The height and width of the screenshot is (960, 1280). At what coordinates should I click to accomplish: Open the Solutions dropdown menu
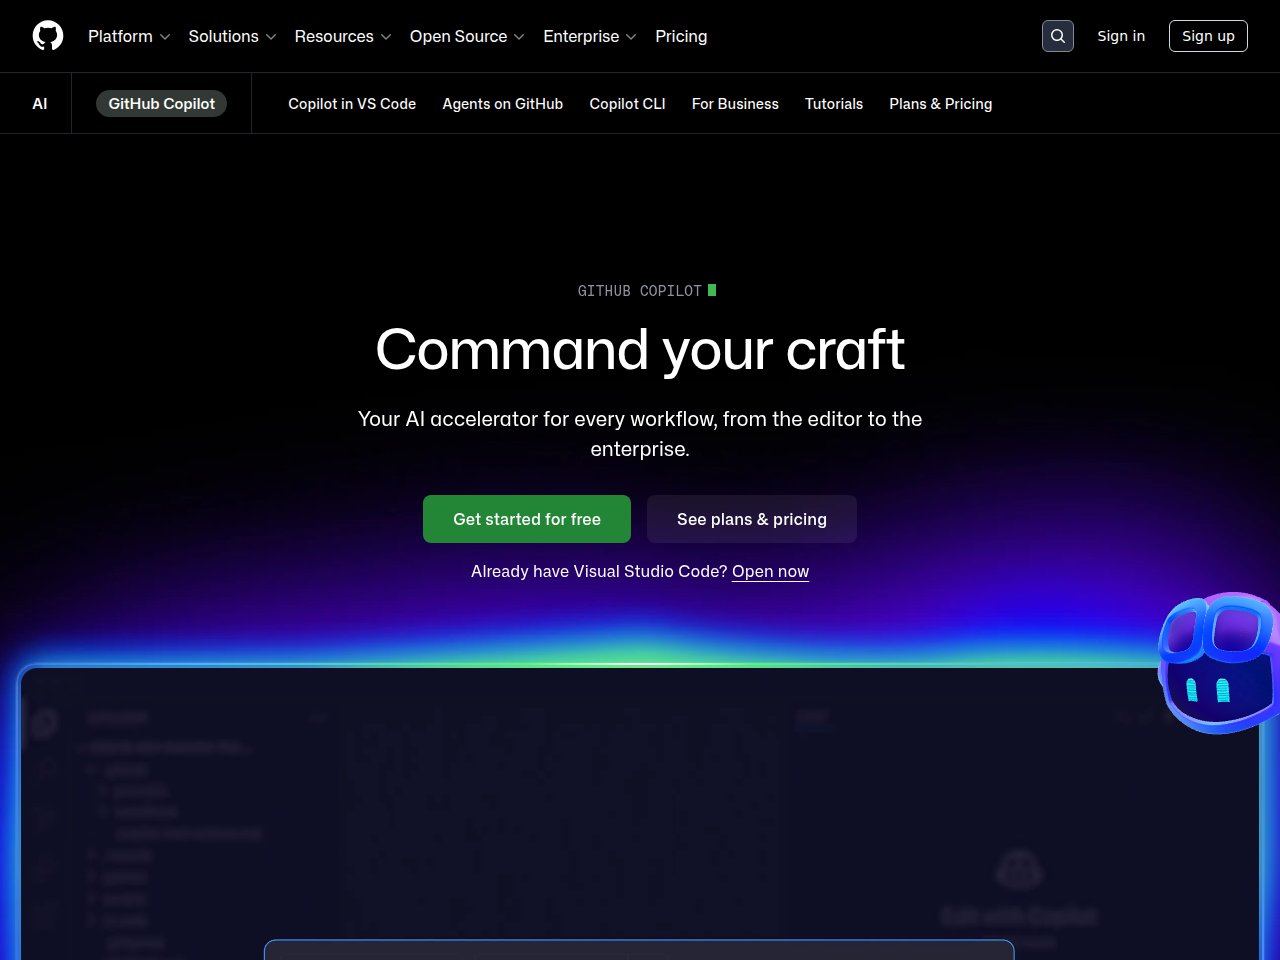(231, 36)
